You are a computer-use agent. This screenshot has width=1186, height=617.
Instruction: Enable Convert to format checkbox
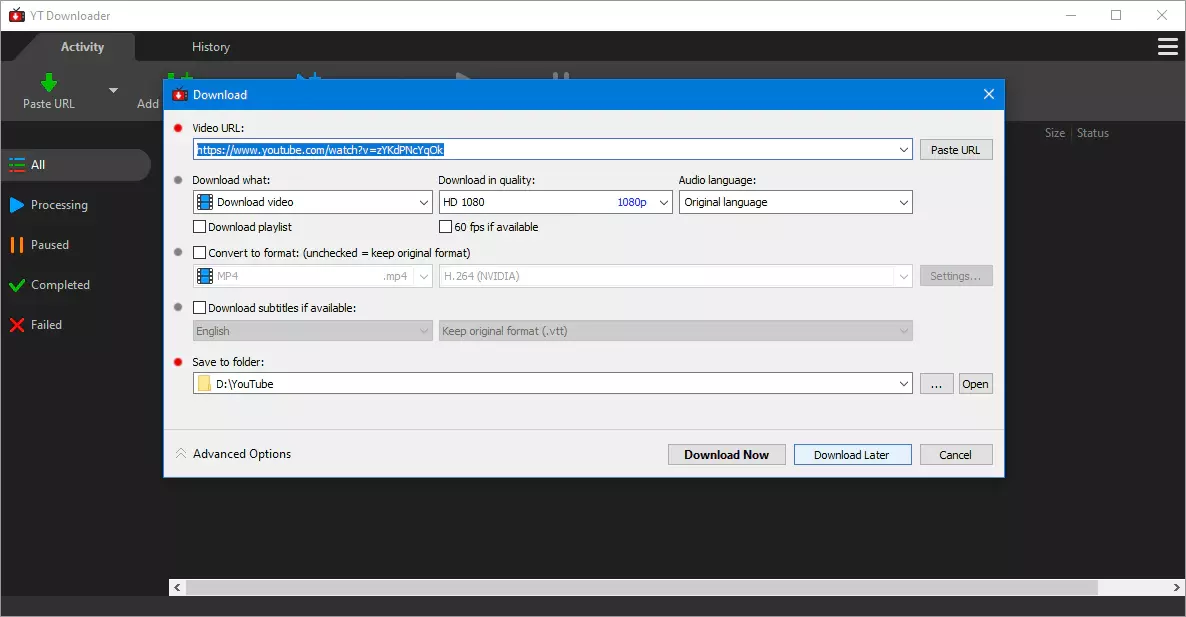200,253
